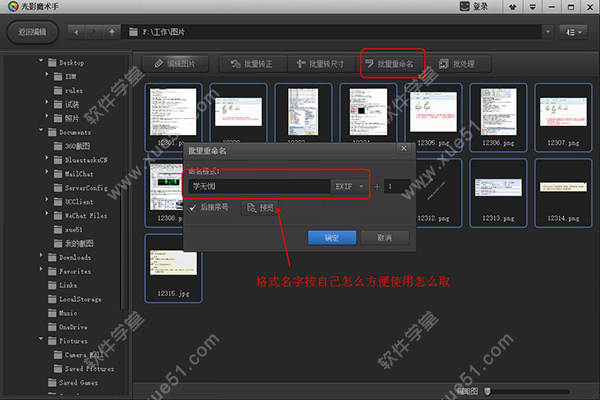Select the Saved Pictures folder
Image resolution: width=600 pixels, height=400 pixels.
tap(84, 369)
